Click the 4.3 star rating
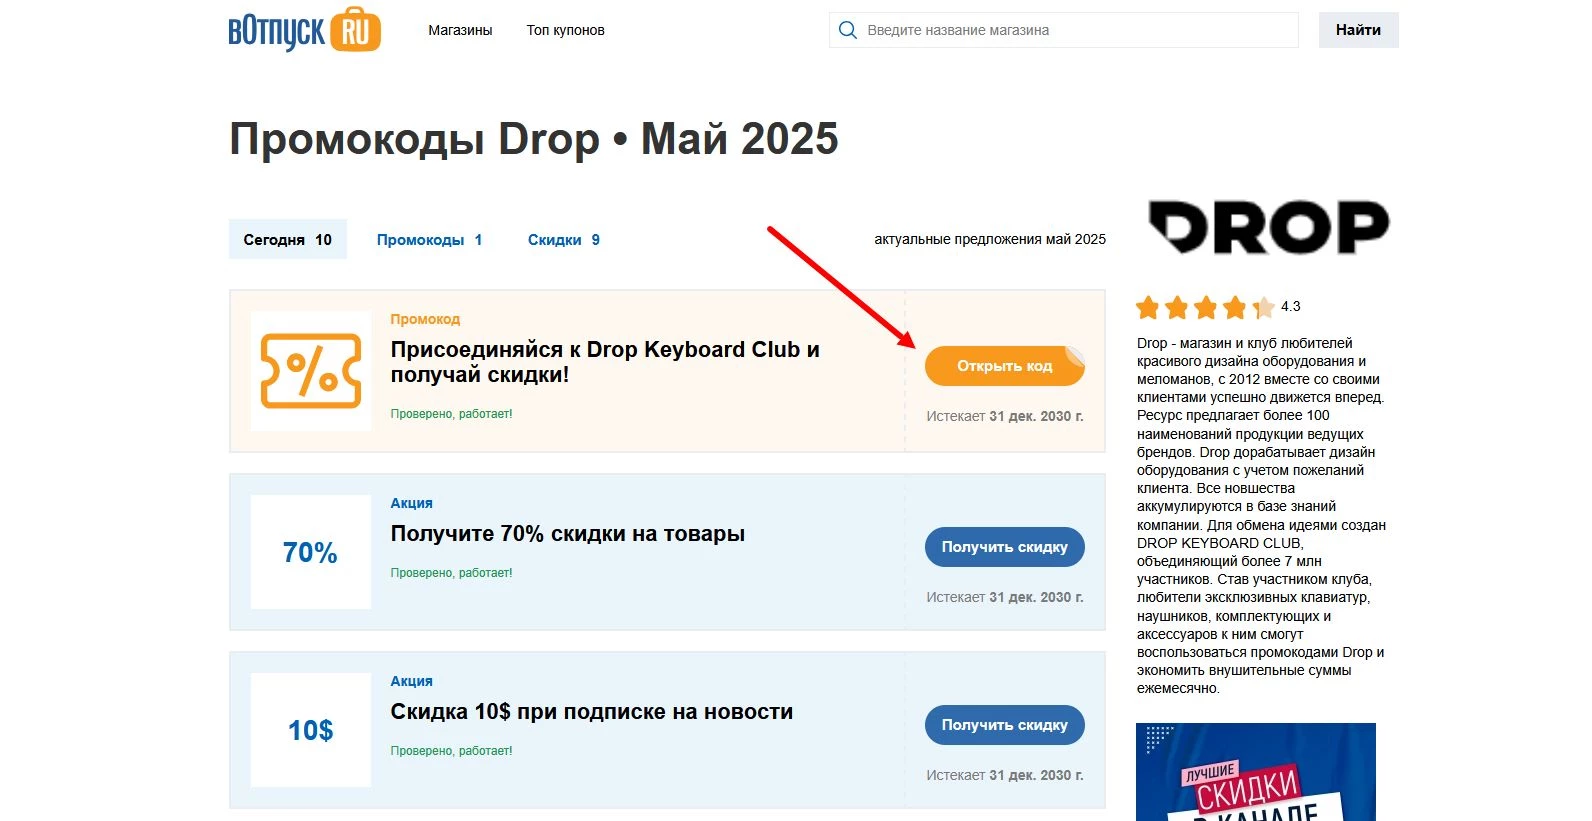The image size is (1592, 821). 1218,307
